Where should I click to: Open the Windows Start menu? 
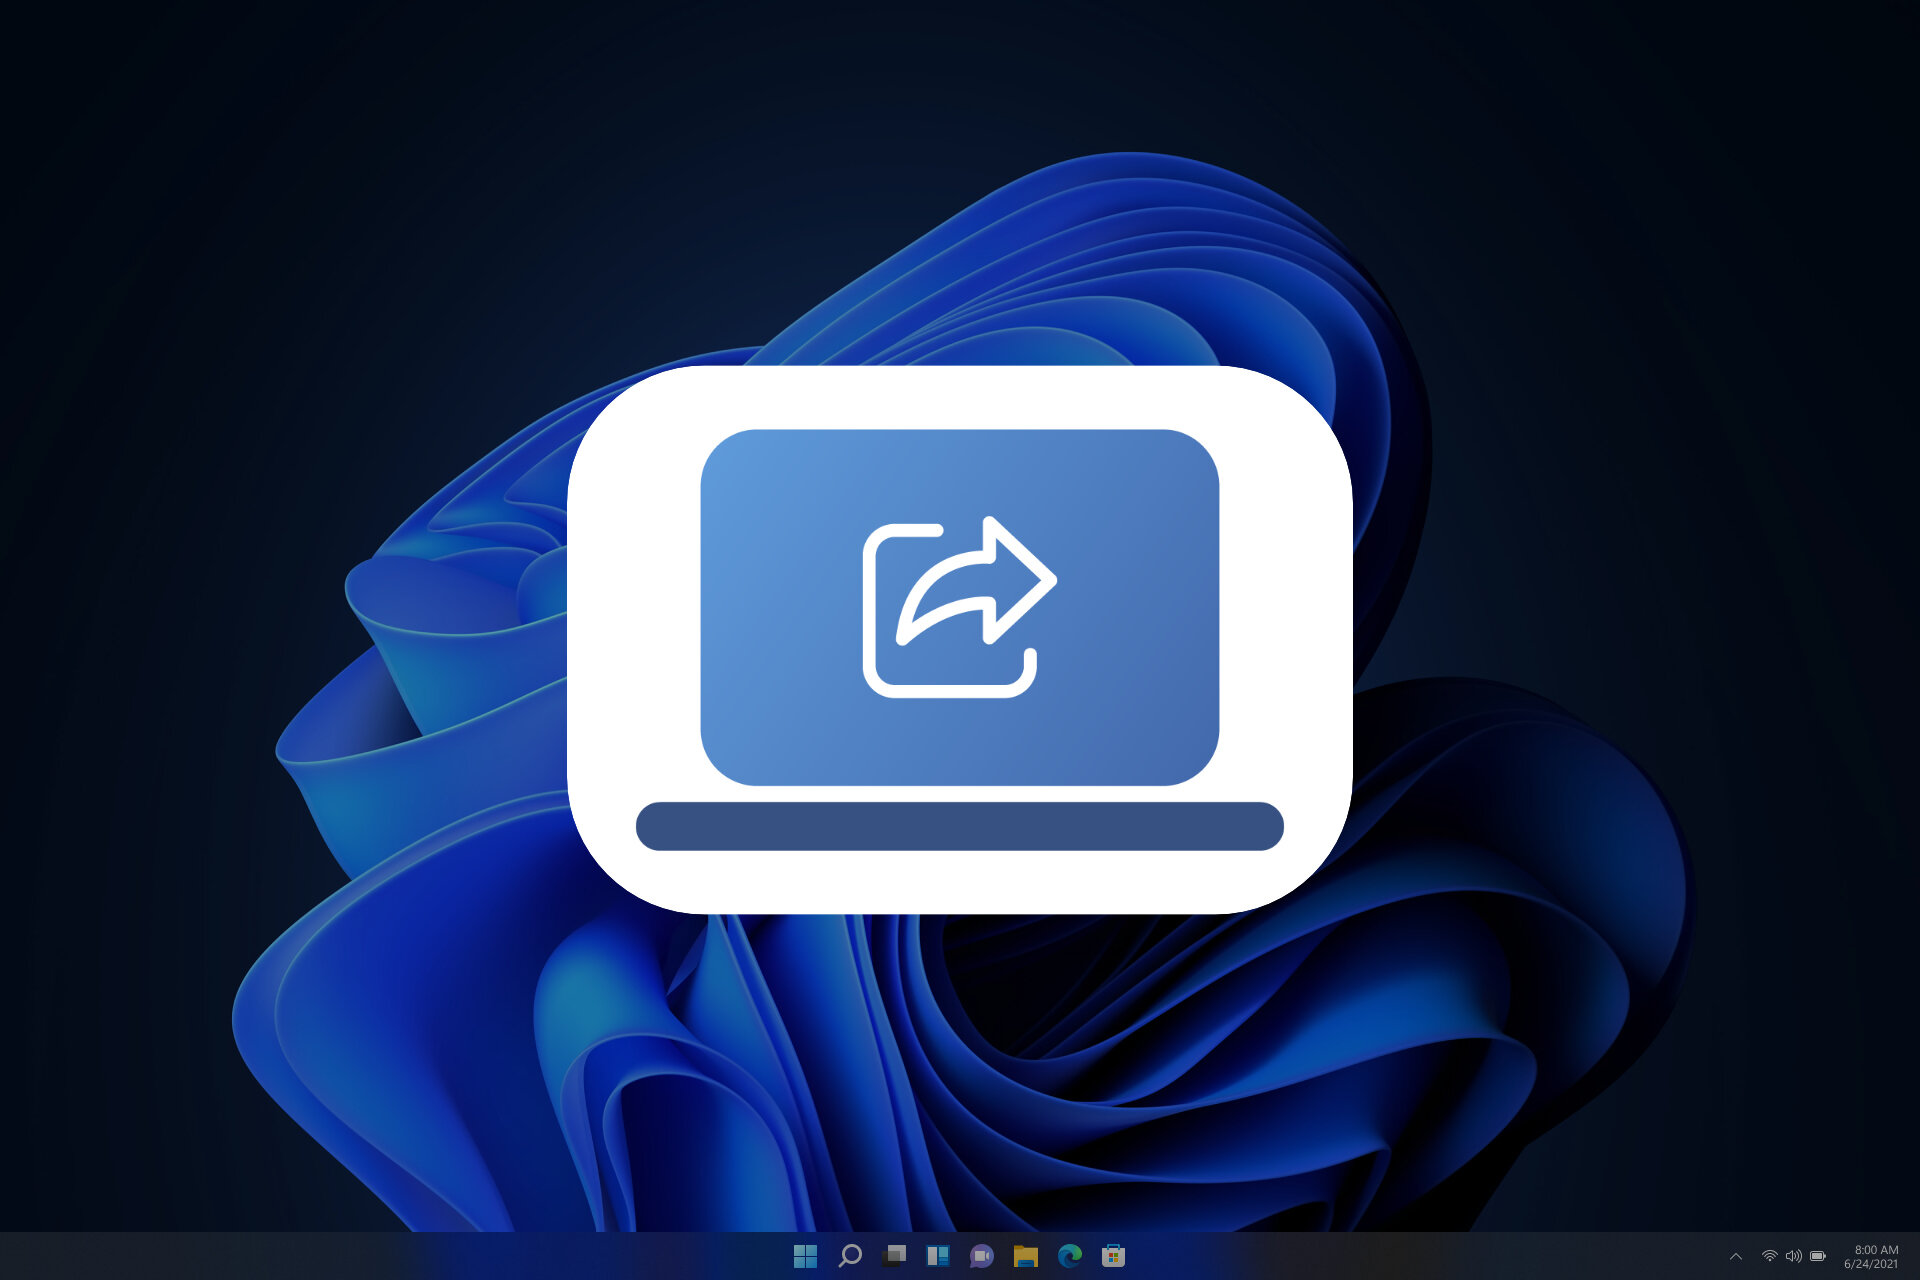click(x=805, y=1256)
